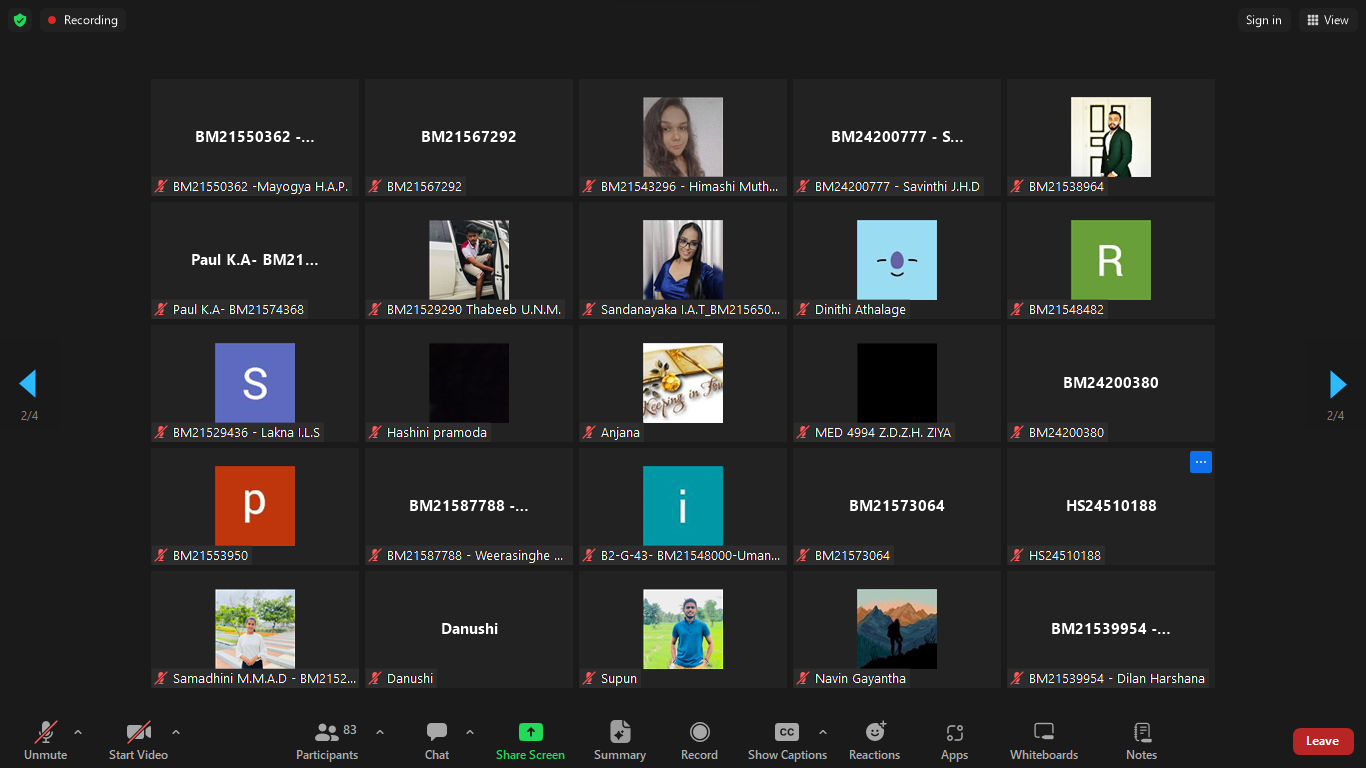Screen dimensions: 1366x768
Task: Toggle Show Captions on
Action: [787, 741]
